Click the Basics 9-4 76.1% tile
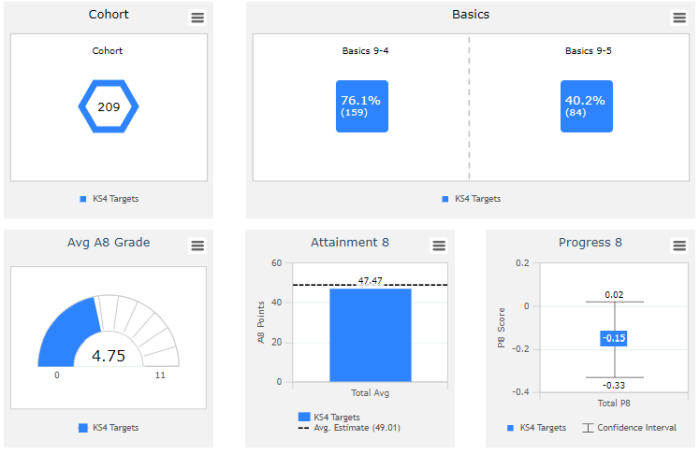Image resolution: width=700 pixels, height=455 pixels. (361, 106)
